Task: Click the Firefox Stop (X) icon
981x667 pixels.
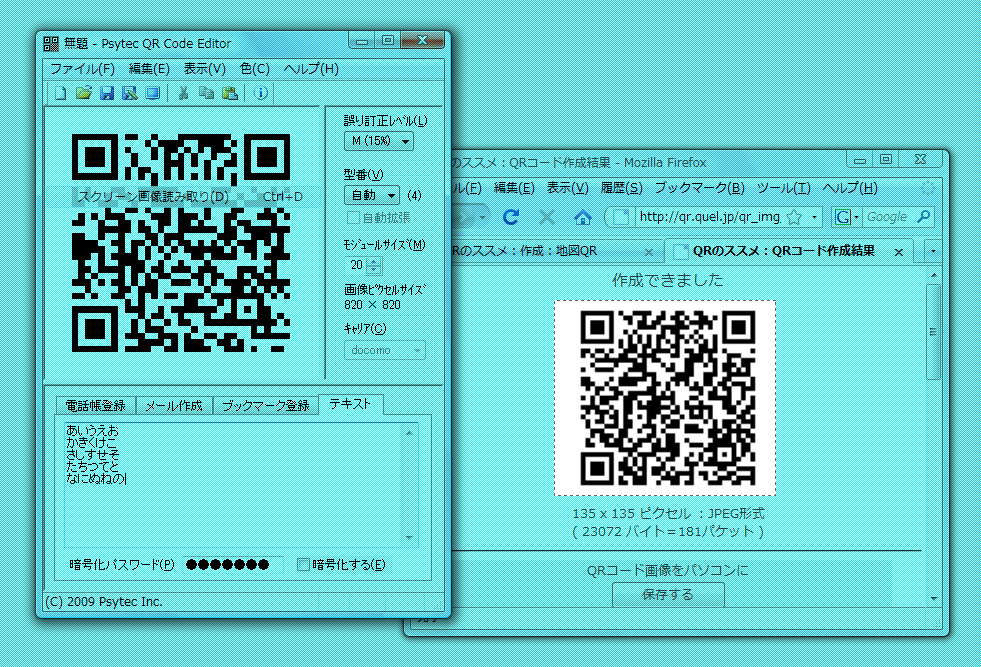Action: 547,216
